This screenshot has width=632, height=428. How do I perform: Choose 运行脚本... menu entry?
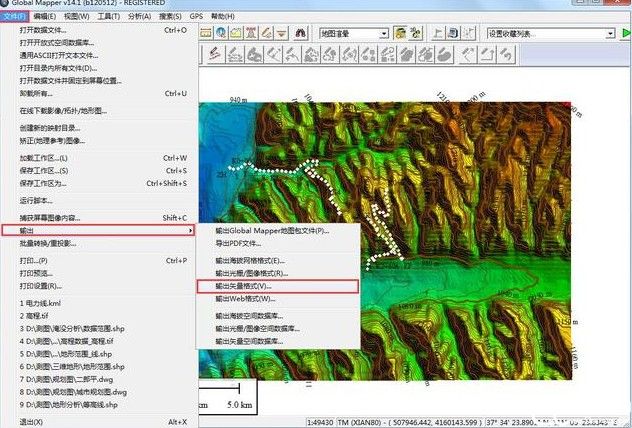[x=99, y=201]
